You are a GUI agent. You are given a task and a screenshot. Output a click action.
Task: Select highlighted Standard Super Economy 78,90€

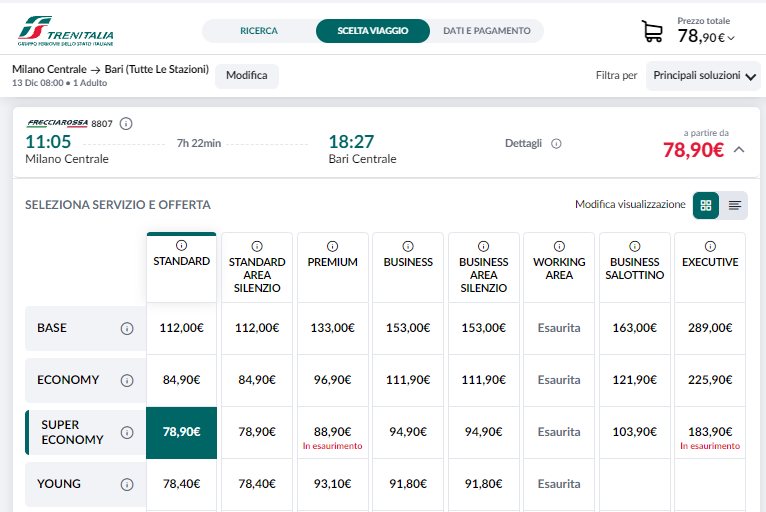tap(181, 432)
